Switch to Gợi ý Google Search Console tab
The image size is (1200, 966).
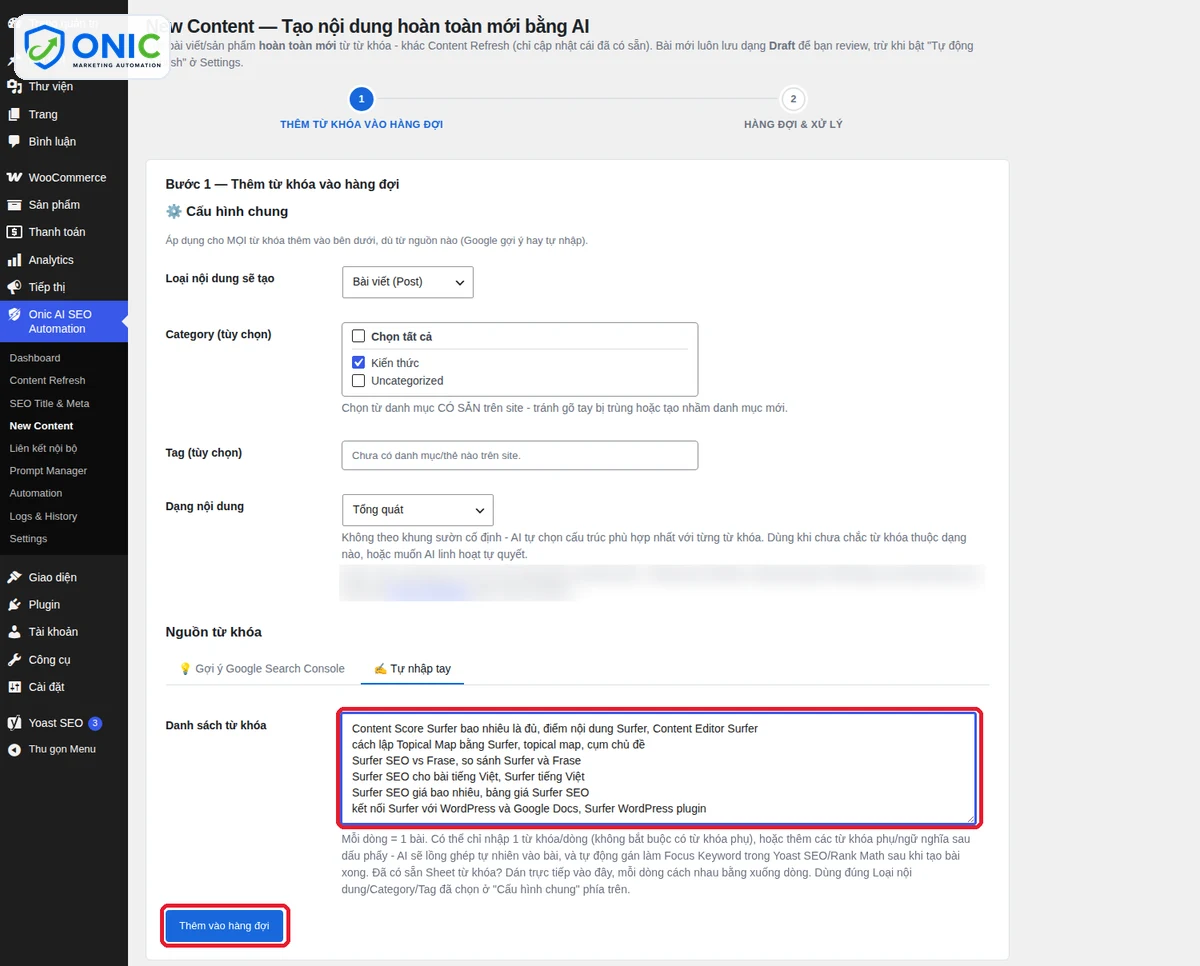pyautogui.click(x=262, y=668)
